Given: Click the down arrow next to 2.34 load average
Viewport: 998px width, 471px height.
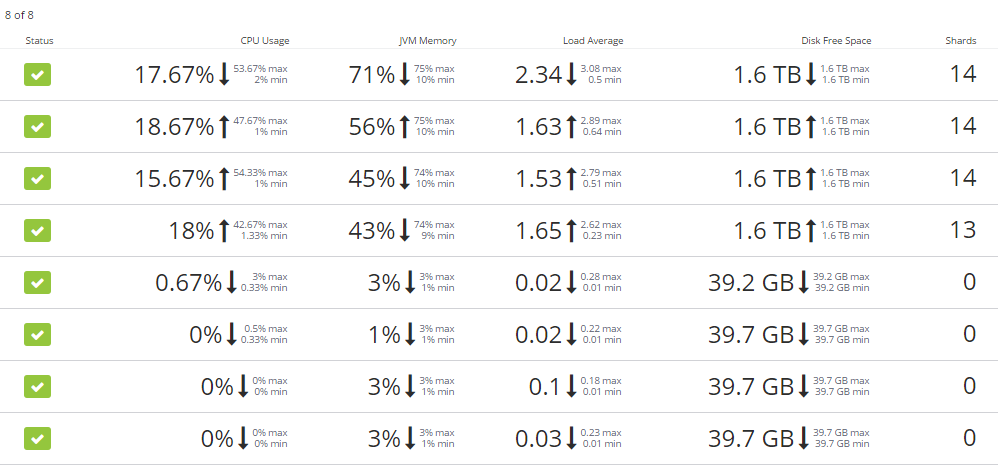Looking at the screenshot, I should [571, 75].
